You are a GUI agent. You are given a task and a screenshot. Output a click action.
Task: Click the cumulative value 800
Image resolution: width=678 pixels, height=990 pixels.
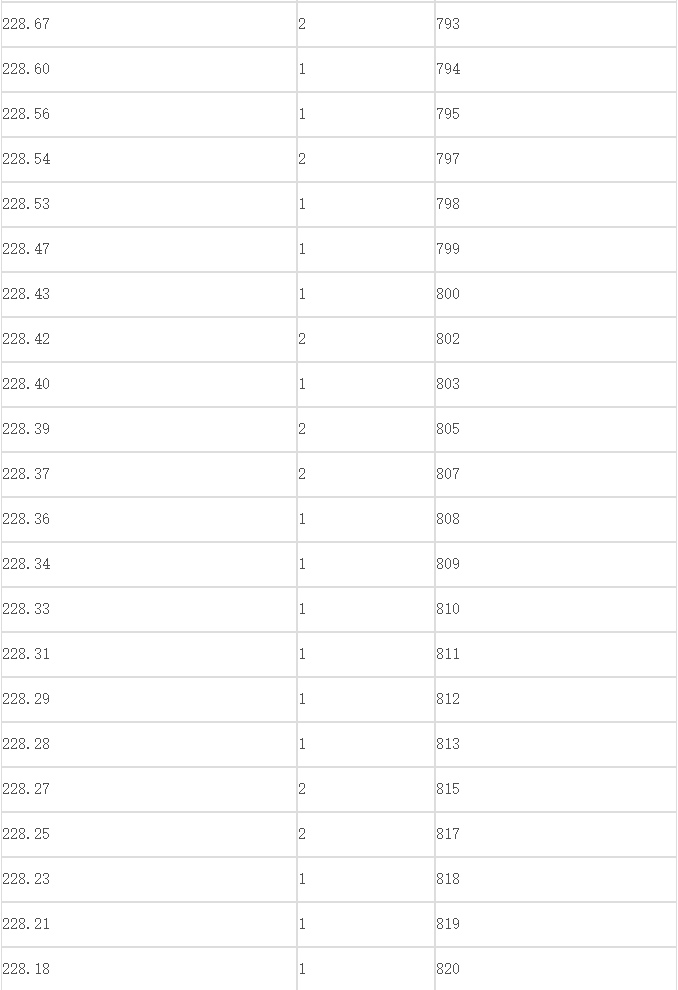(x=555, y=294)
